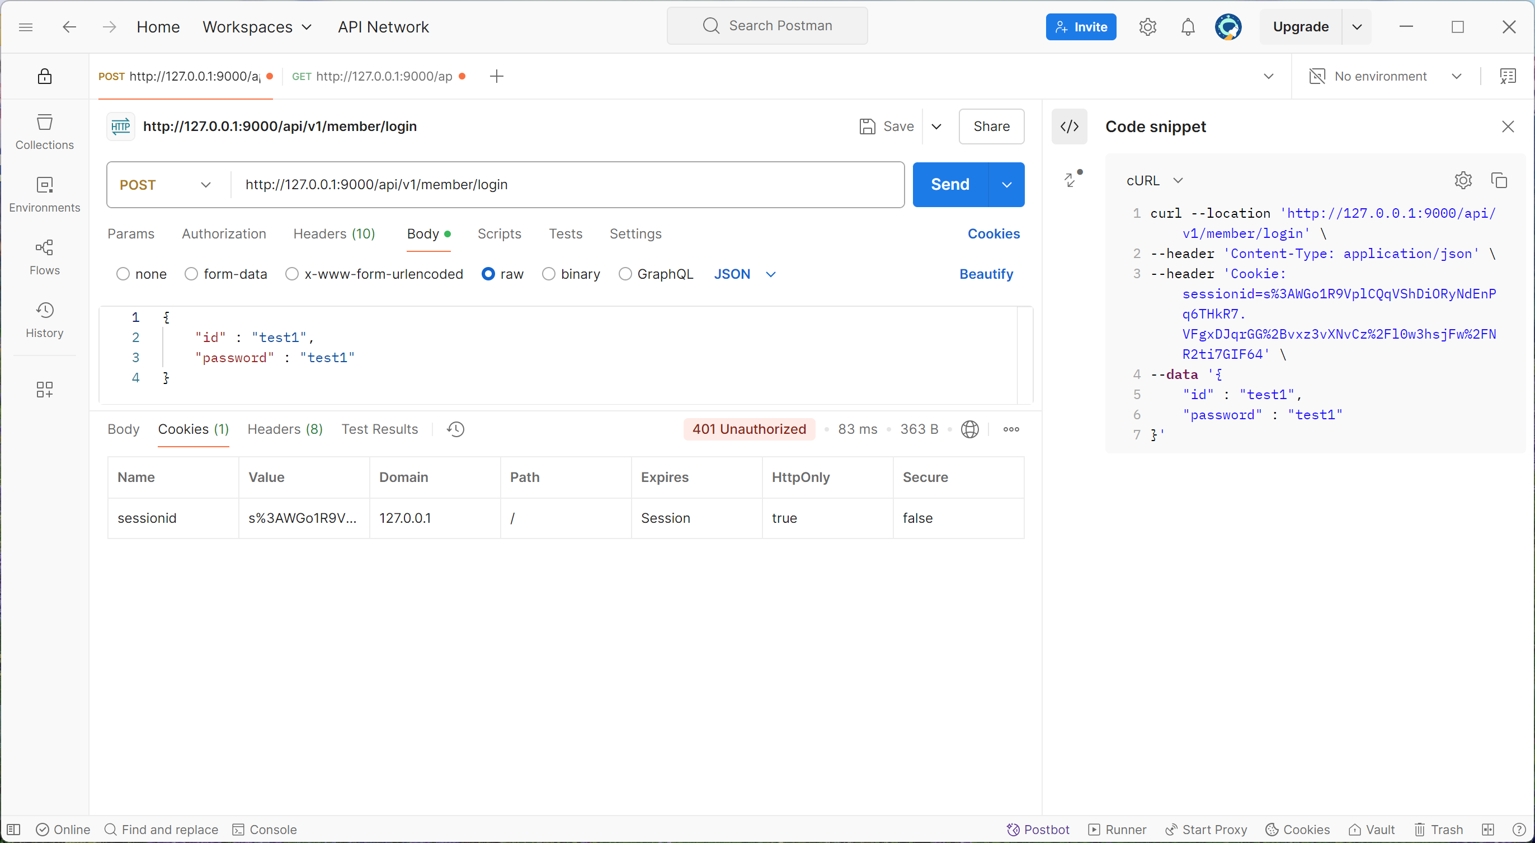Open the hamburger menu icon

click(x=26, y=27)
